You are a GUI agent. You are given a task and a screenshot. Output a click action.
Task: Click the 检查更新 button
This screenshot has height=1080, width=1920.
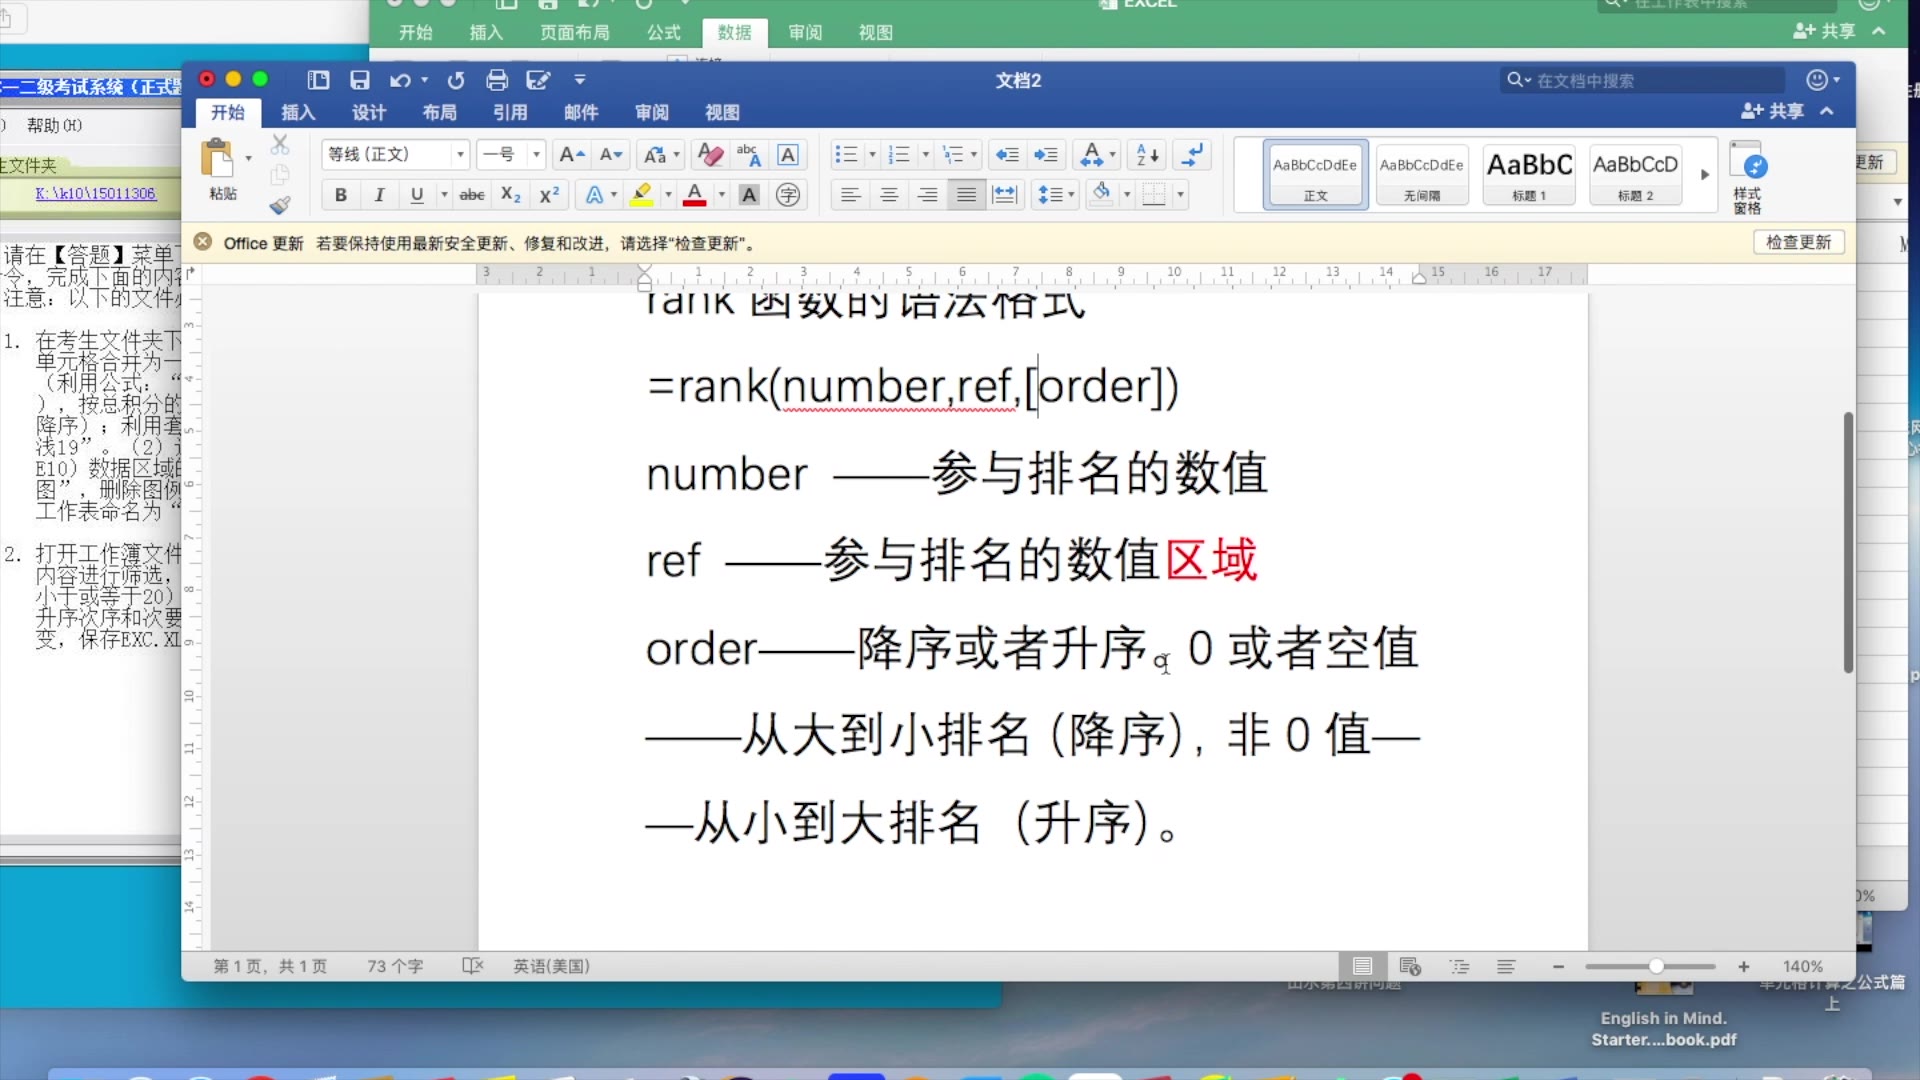(1798, 242)
